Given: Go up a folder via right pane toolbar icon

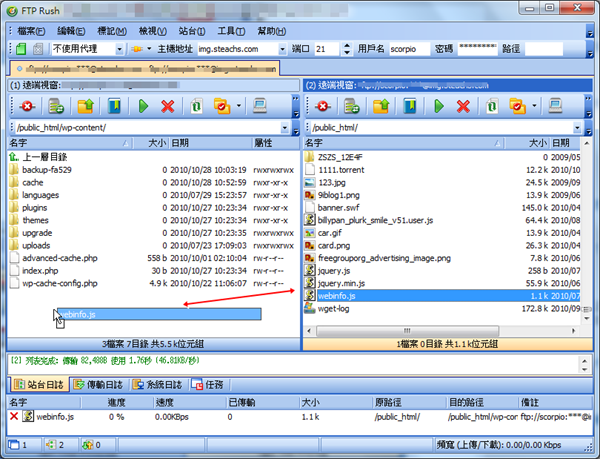Looking at the screenshot, I should tap(381, 106).
